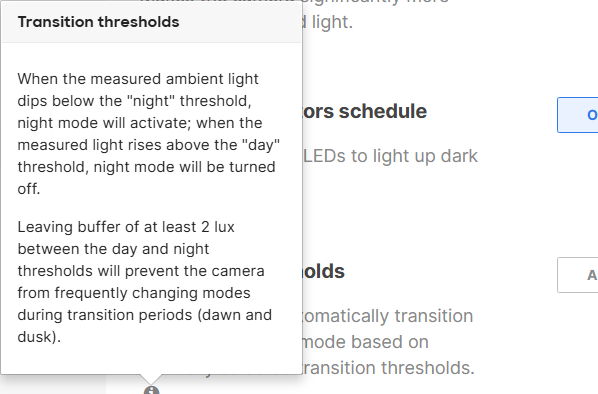The image size is (598, 394).
Task: Click the paragraph about leaving a buffer
Action: [x=145, y=281]
